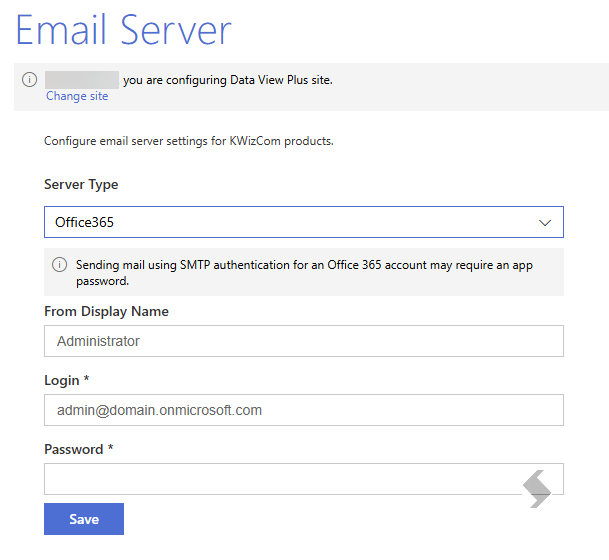Viewport: 609px width, 560px height.
Task: Click the grey arrow logo watermark
Action: 536,489
